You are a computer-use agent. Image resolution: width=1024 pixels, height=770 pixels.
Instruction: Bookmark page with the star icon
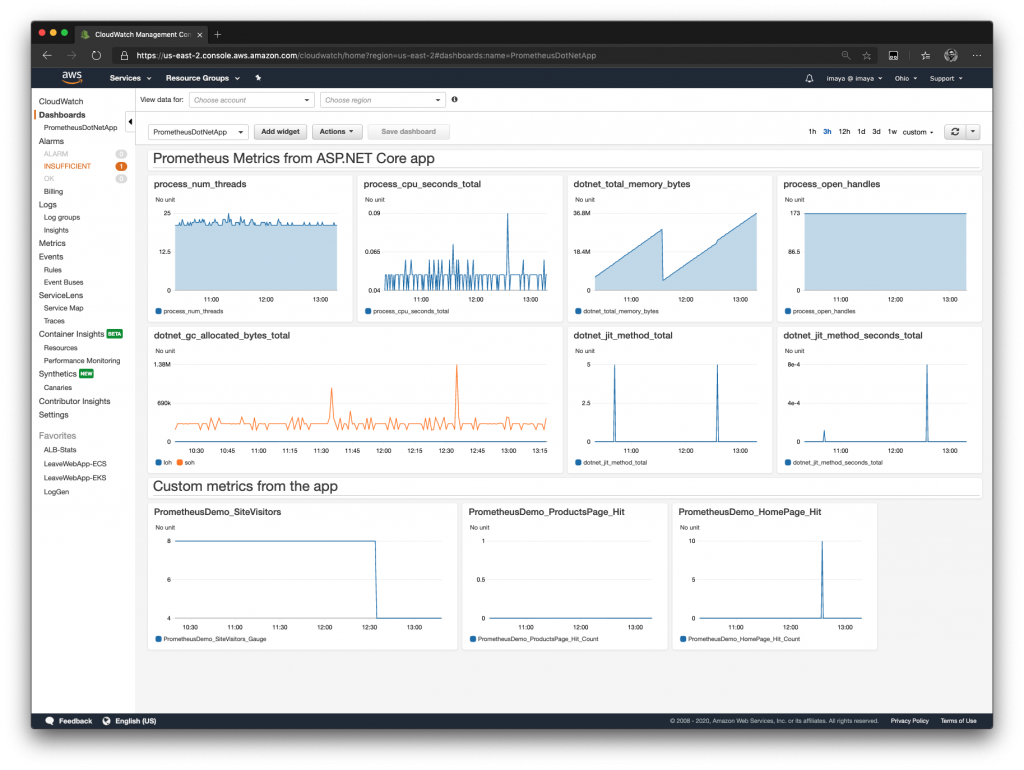pos(867,56)
